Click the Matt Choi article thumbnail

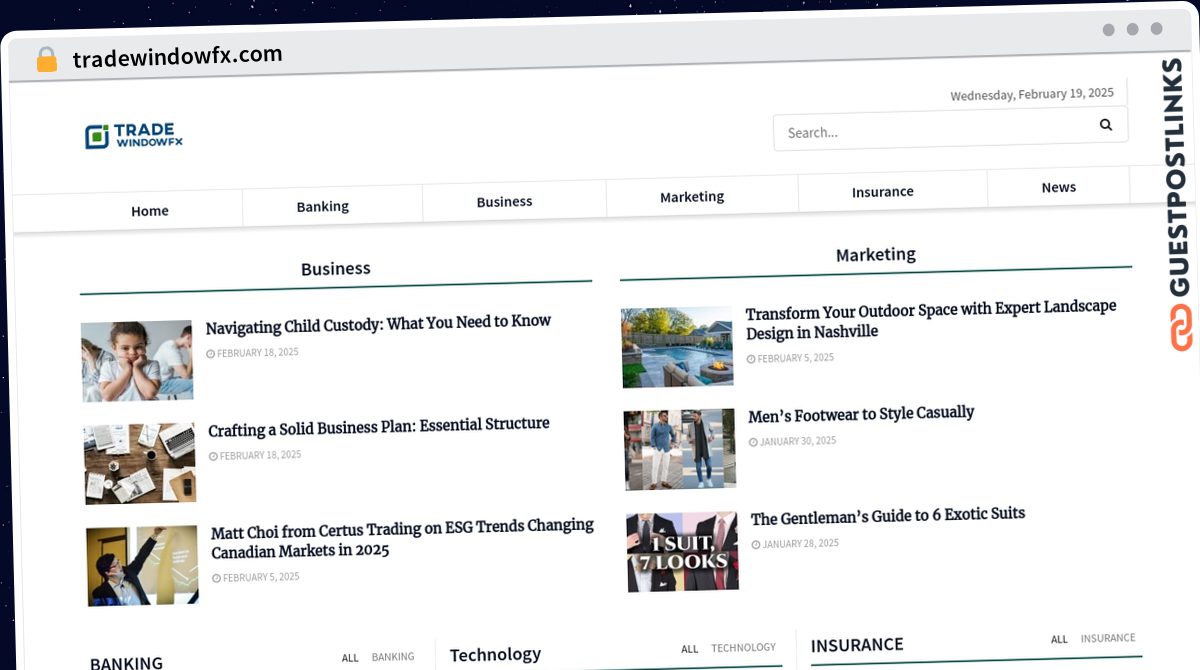(142, 566)
